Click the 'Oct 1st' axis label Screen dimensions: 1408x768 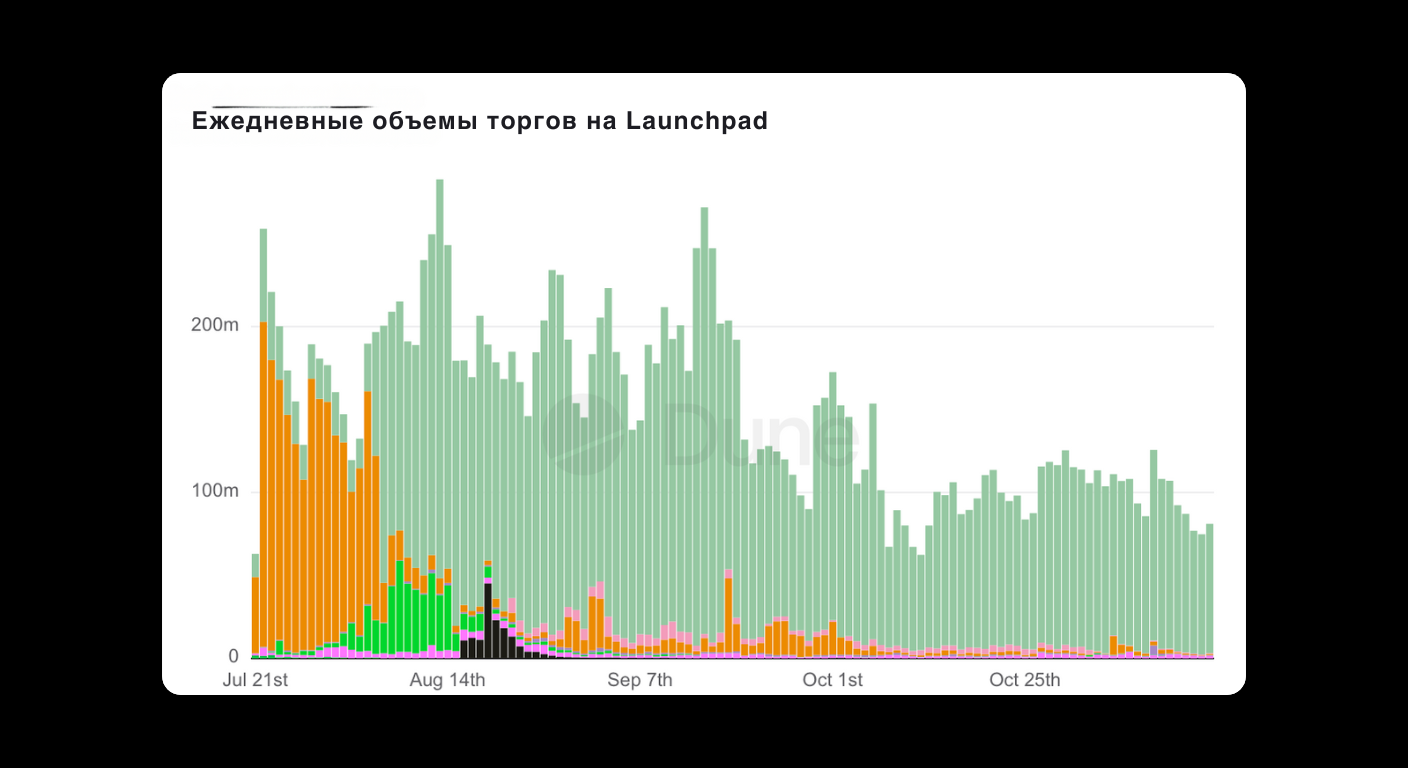pos(832,680)
